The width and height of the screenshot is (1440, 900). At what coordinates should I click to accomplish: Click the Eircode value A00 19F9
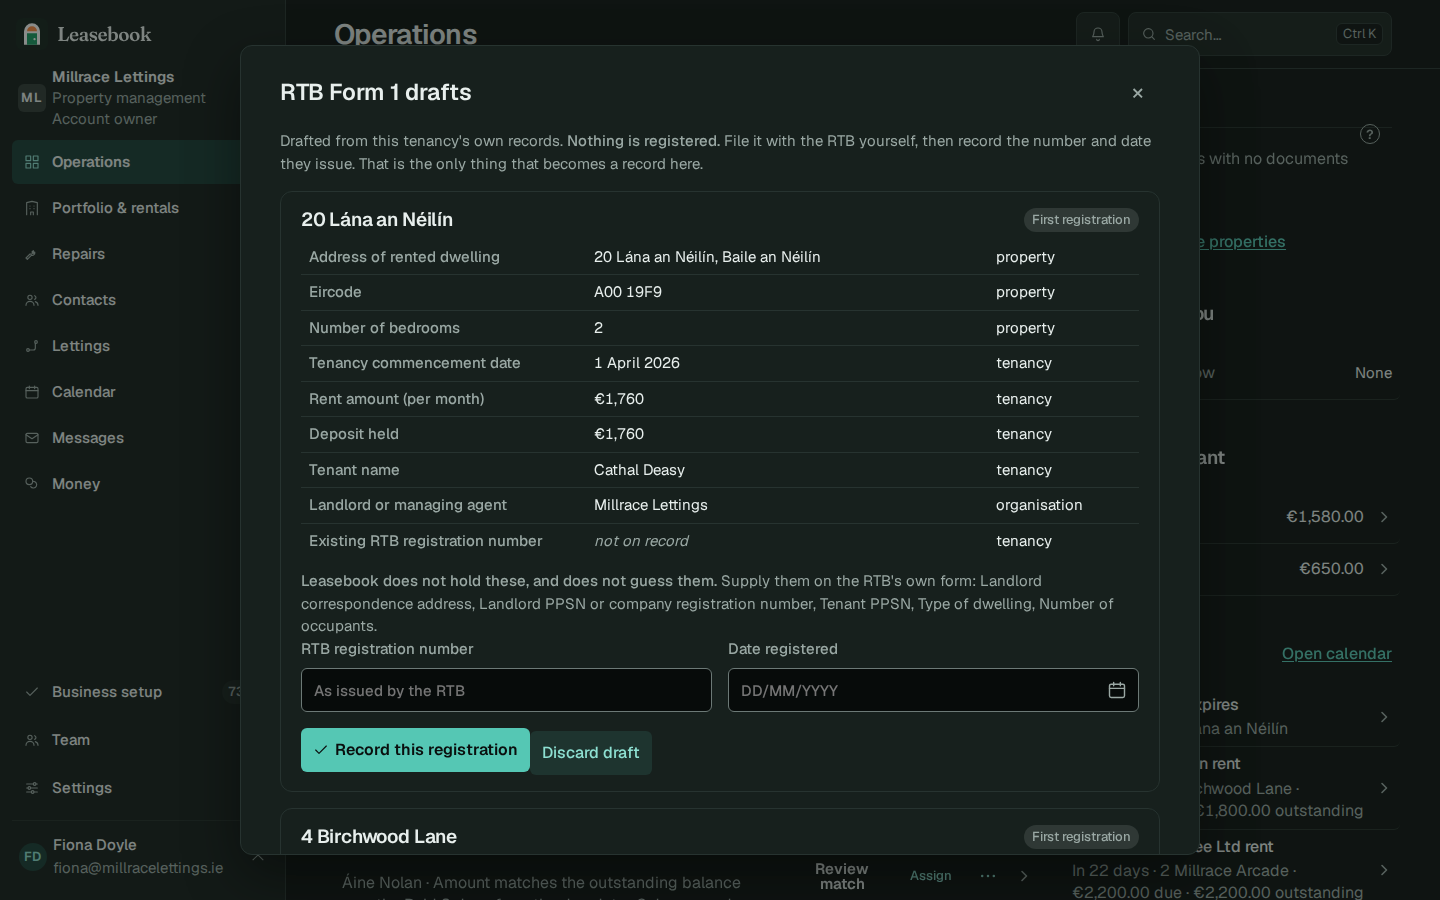[628, 292]
